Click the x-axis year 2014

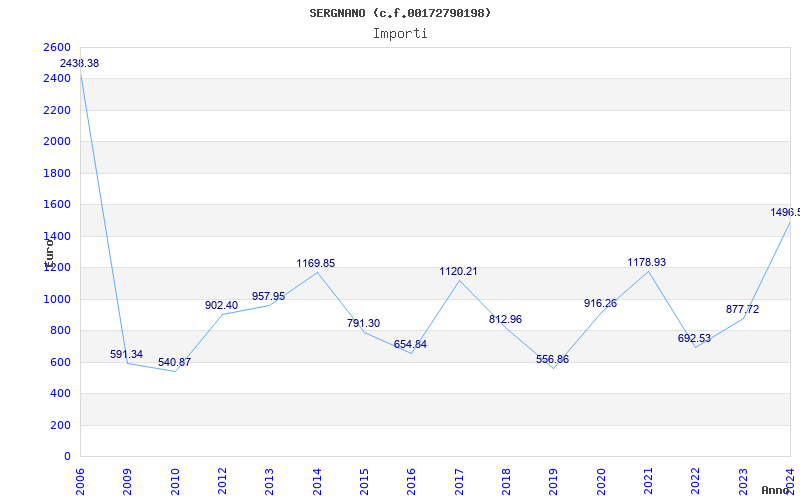317,481
